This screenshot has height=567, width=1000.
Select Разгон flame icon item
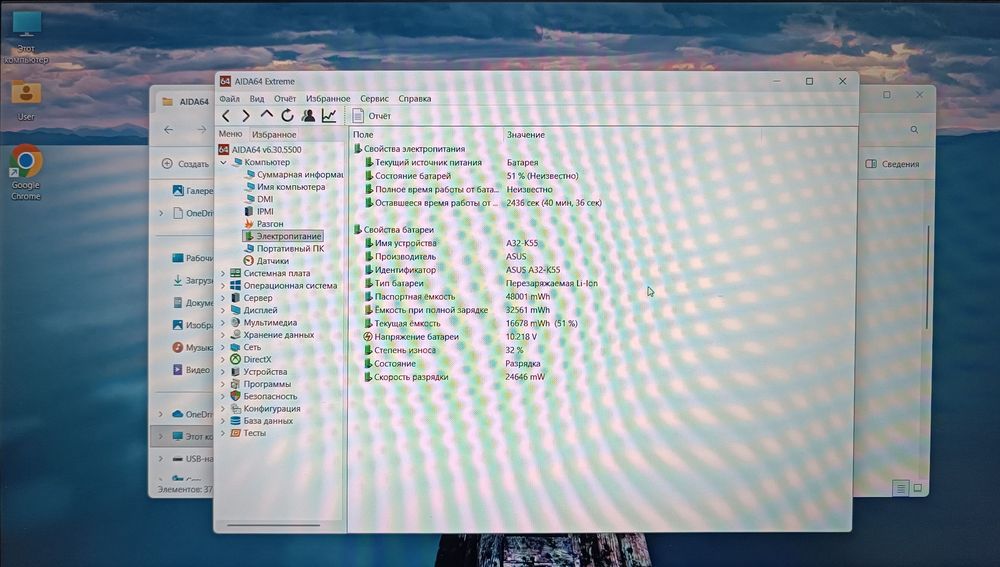click(249, 224)
